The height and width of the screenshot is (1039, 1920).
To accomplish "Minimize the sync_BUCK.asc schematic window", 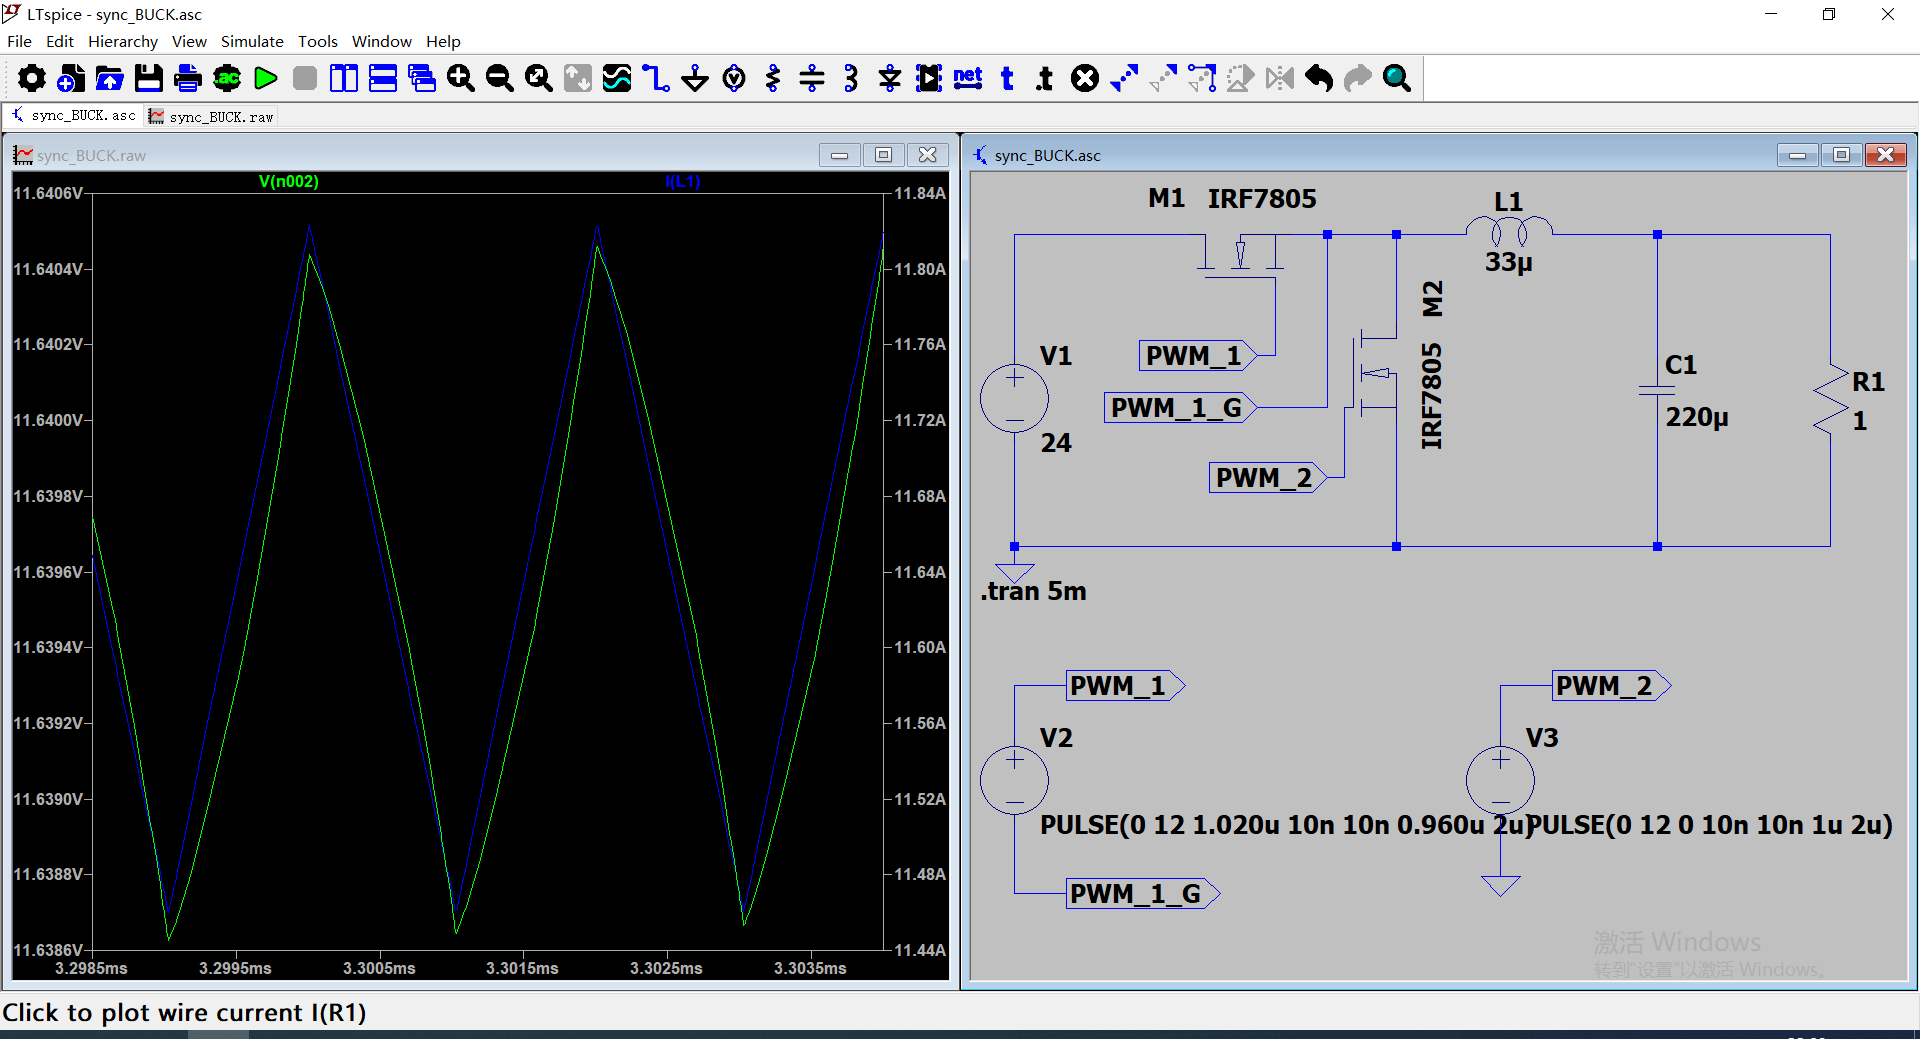I will point(1797,155).
